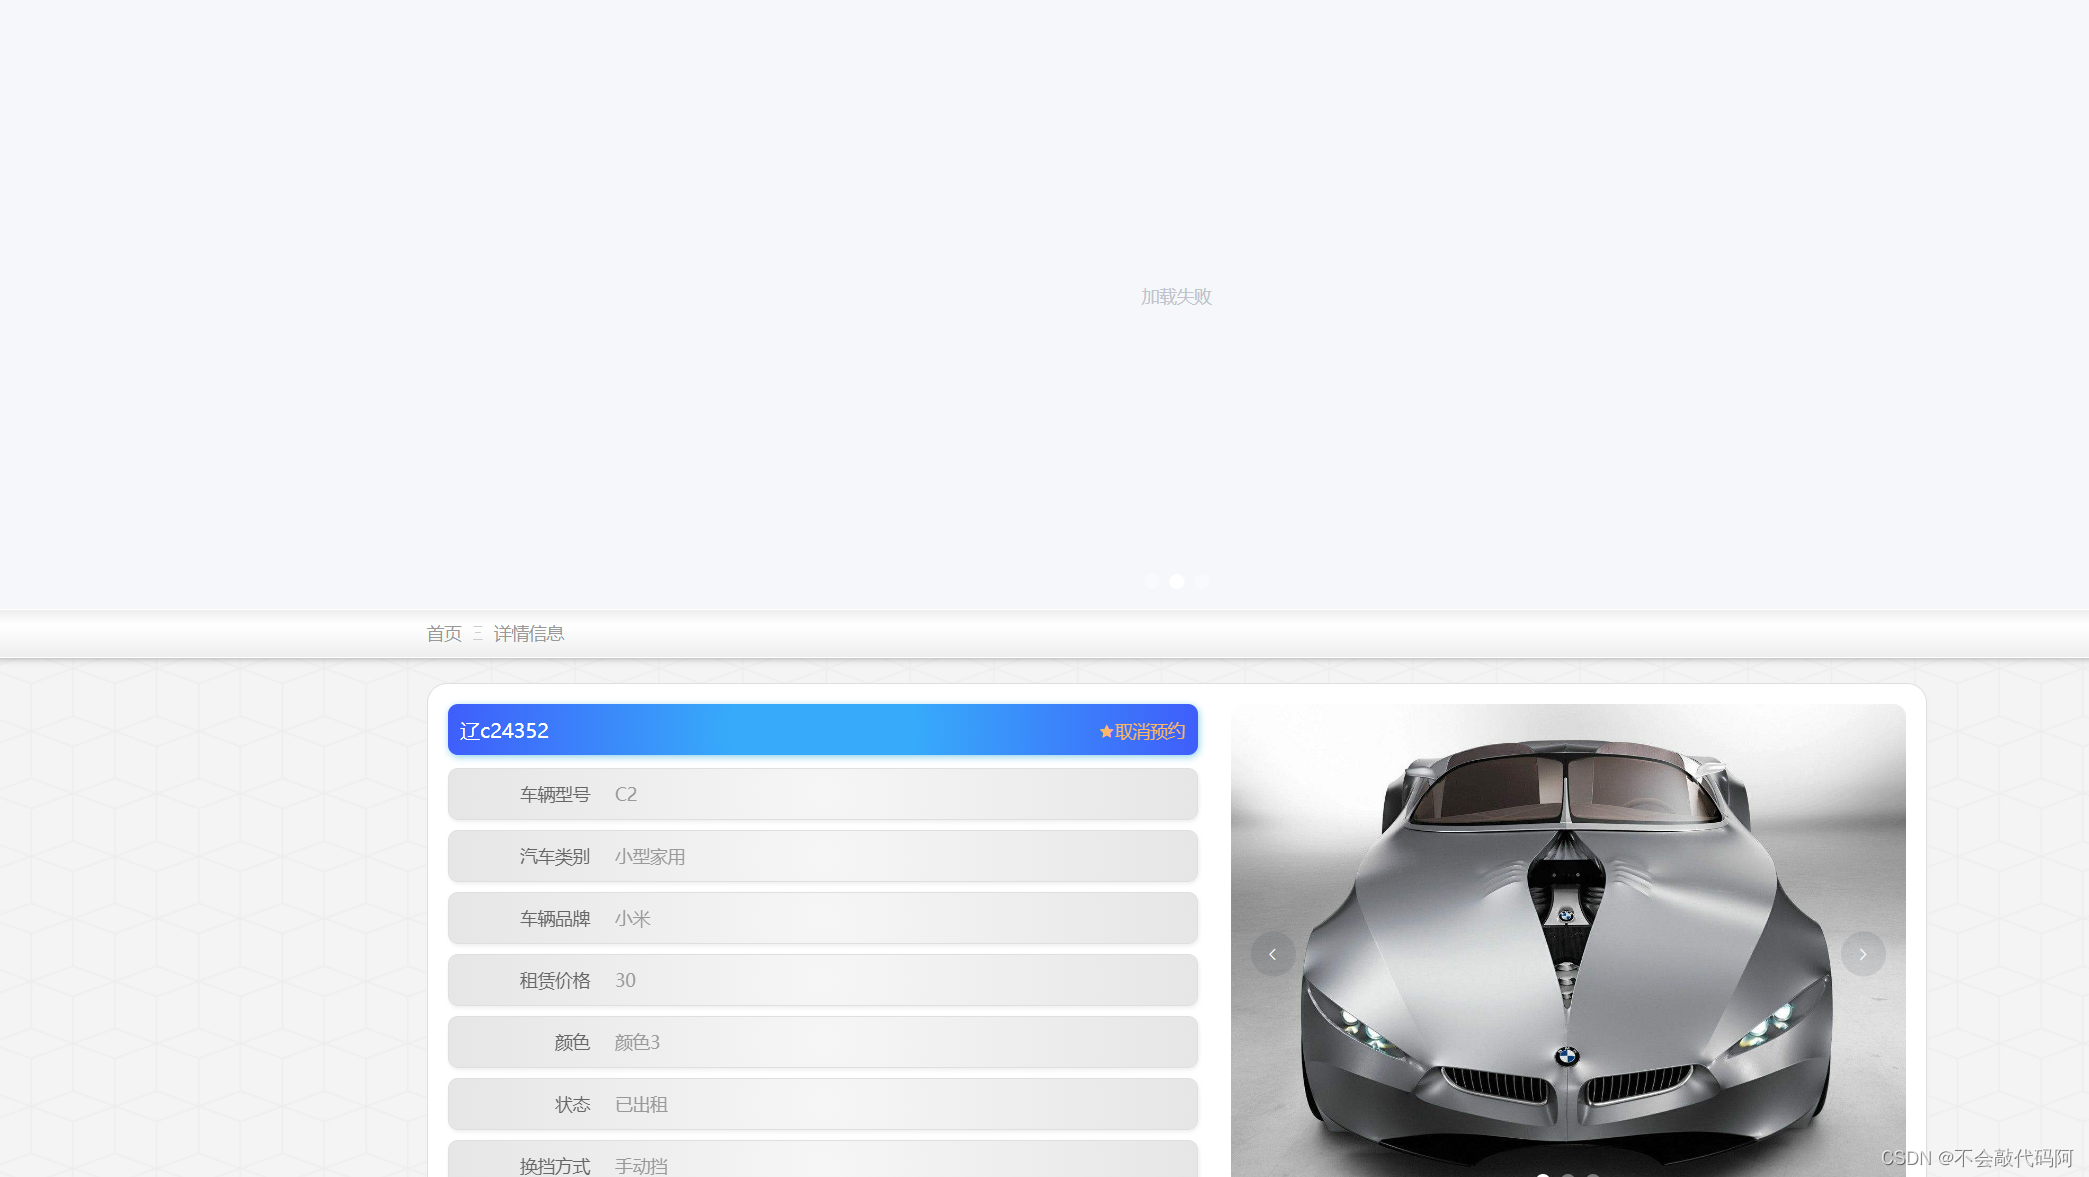Click the 详情信息 breadcrumb item
Image resolution: width=2089 pixels, height=1177 pixels.
click(529, 633)
